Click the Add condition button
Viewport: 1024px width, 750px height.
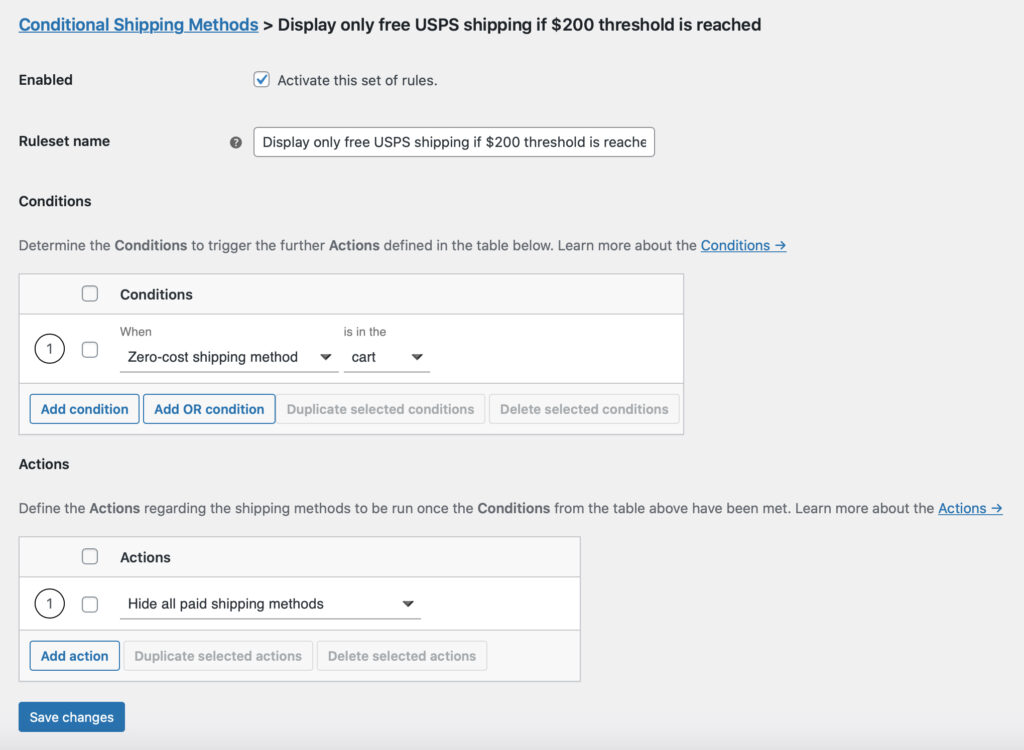84,408
